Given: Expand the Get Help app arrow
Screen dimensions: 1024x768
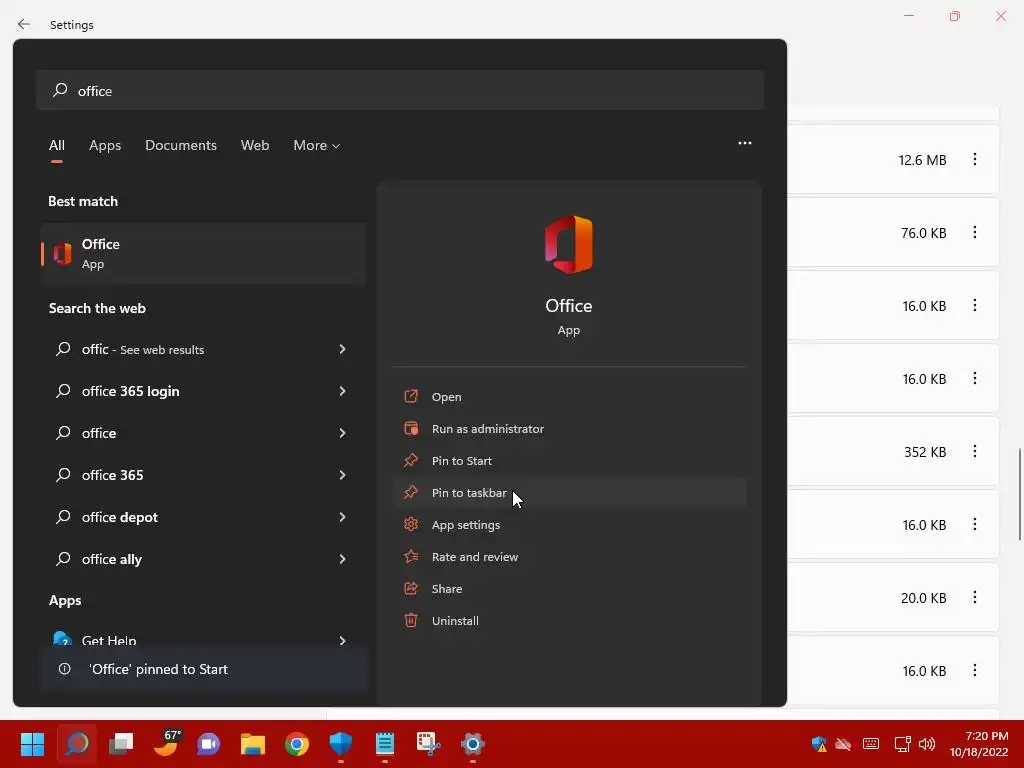Looking at the screenshot, I should [342, 641].
